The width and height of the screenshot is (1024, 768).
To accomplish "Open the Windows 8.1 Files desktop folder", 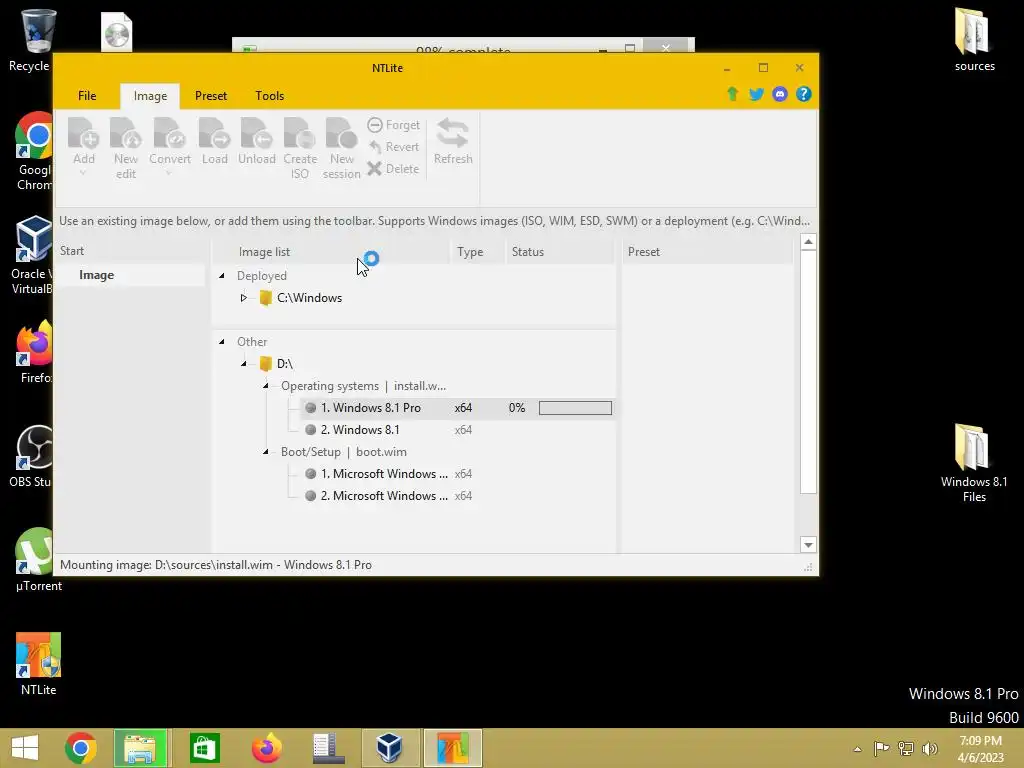I will tap(974, 463).
